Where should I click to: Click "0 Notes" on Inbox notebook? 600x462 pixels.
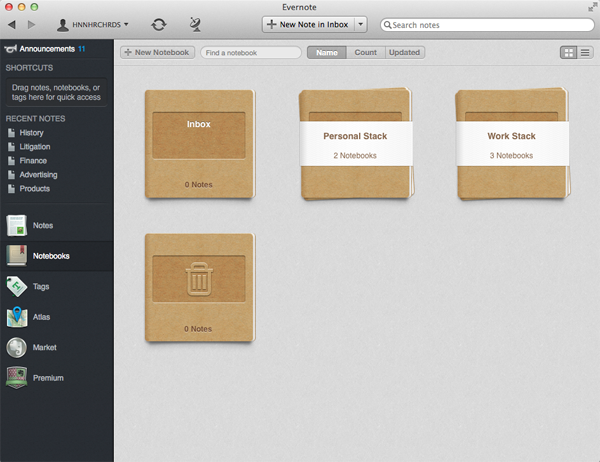click(199, 184)
